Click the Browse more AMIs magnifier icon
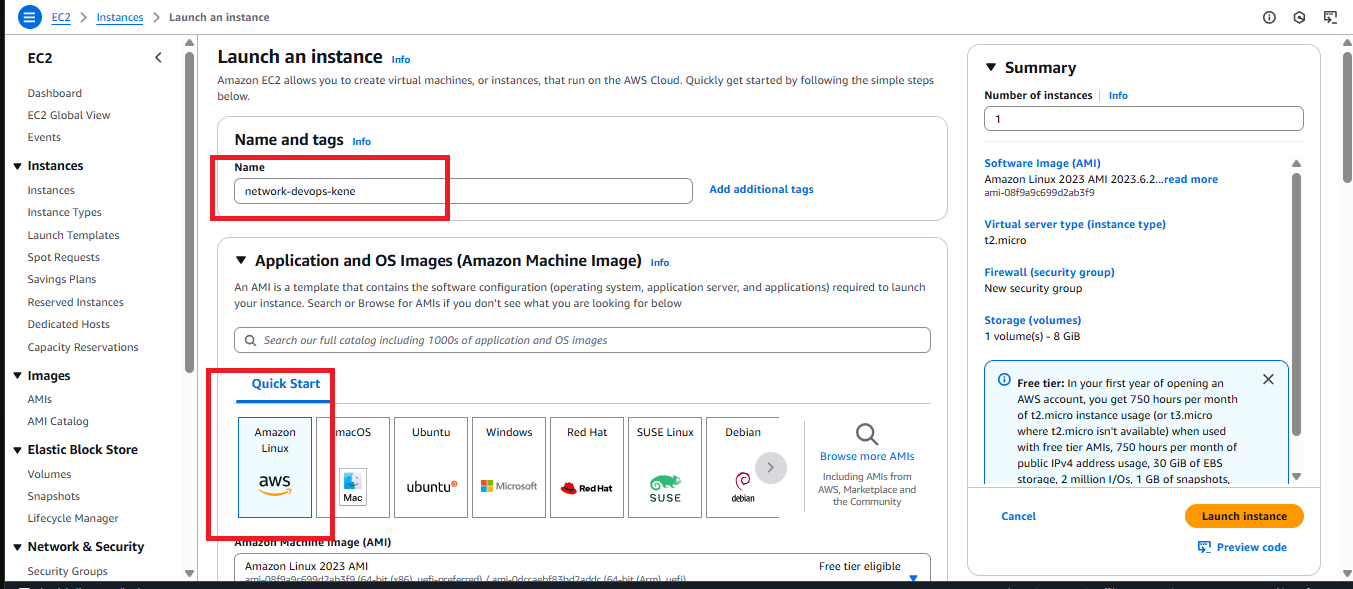Screen dimensions: 1353x589 867,434
